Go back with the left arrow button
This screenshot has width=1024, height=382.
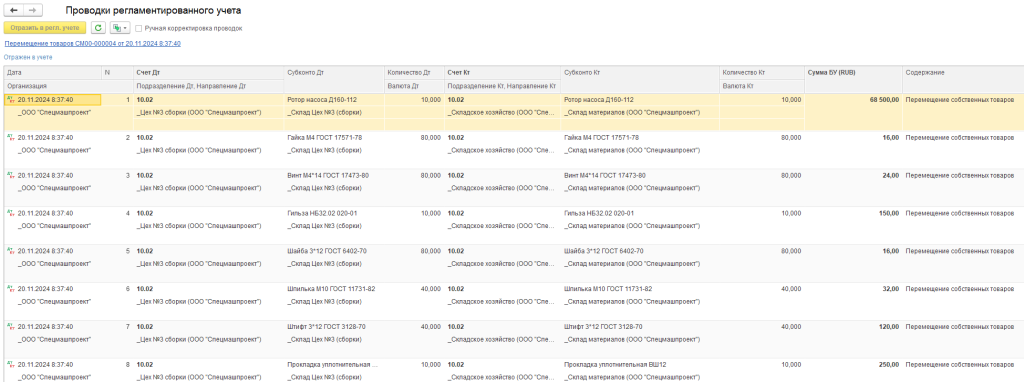tap(14, 11)
